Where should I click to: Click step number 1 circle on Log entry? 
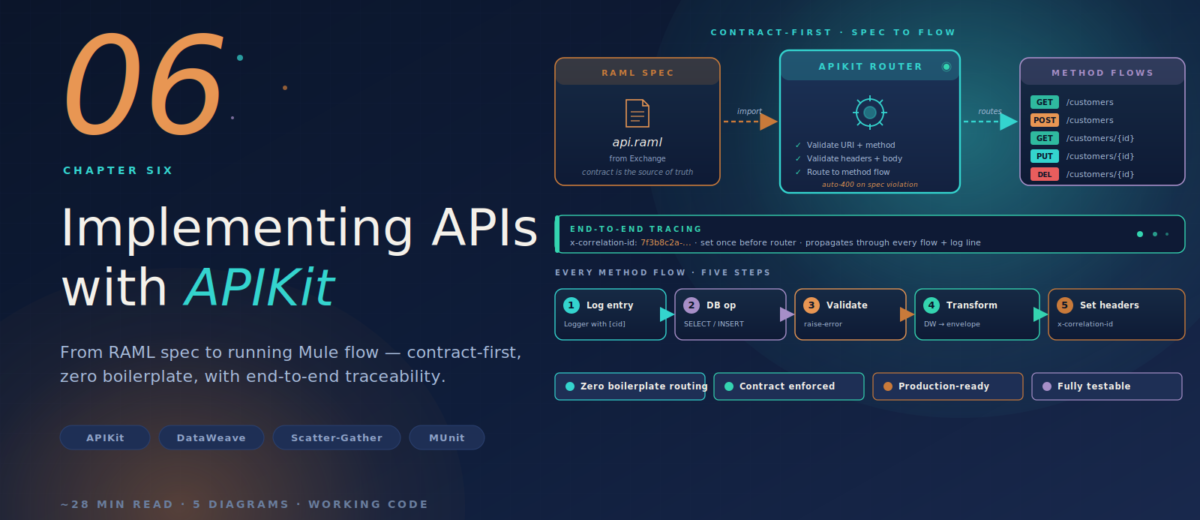571,305
